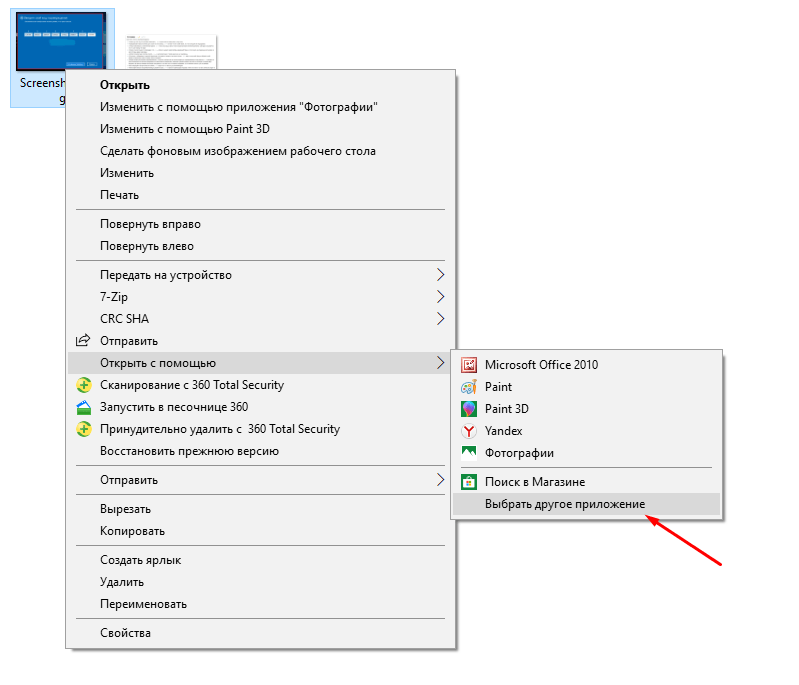Select Переименовать

click(260, 604)
